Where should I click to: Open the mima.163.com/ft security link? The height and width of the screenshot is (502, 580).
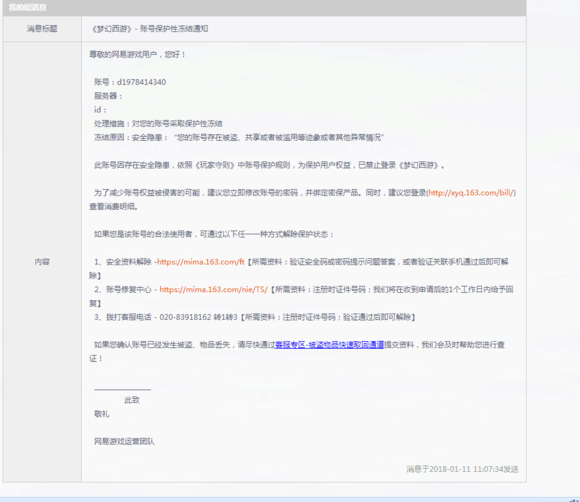click(x=200, y=262)
